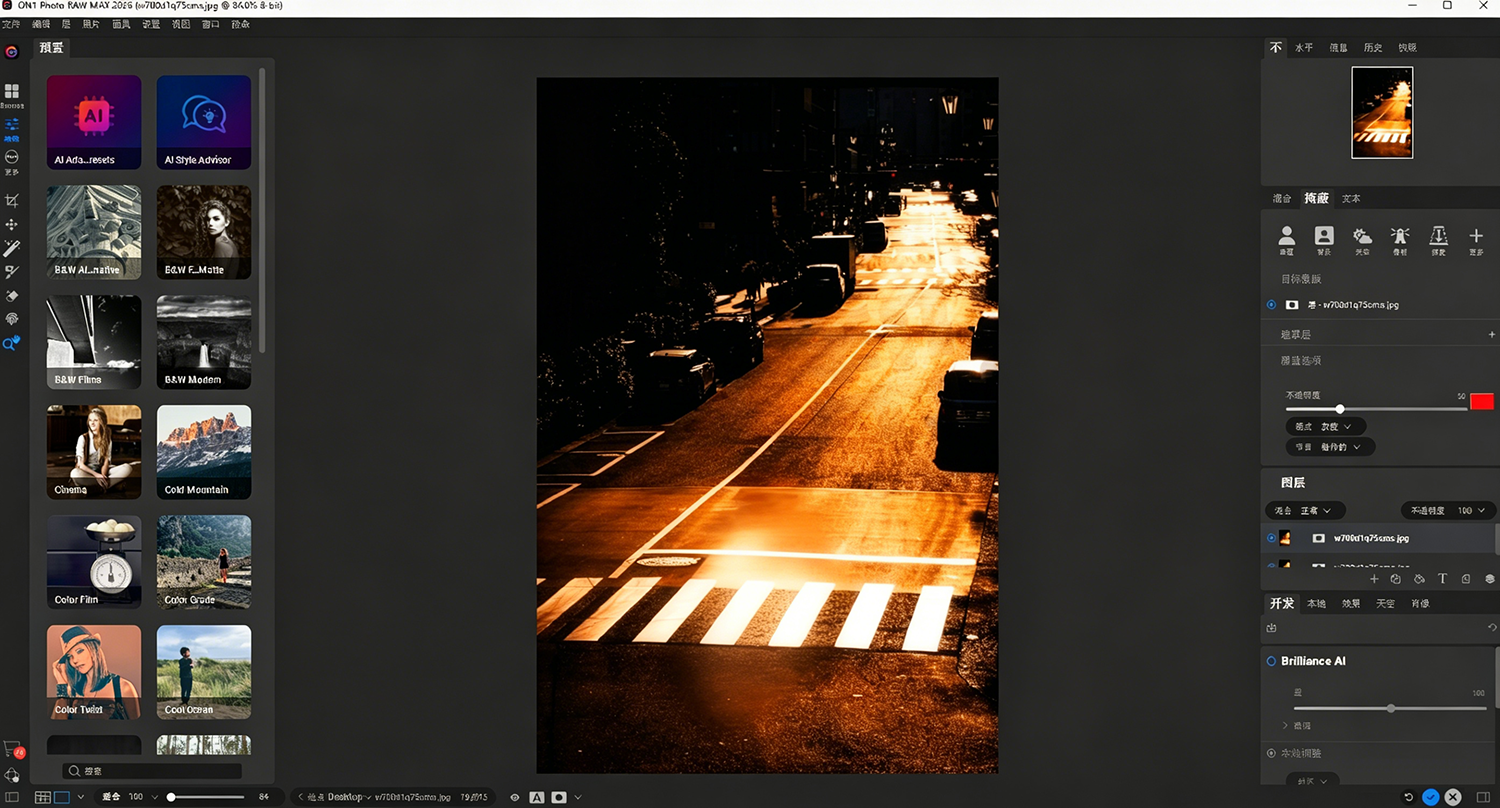Switch to the 效果 tab in edit panel
The height and width of the screenshot is (808, 1500).
click(x=1351, y=603)
